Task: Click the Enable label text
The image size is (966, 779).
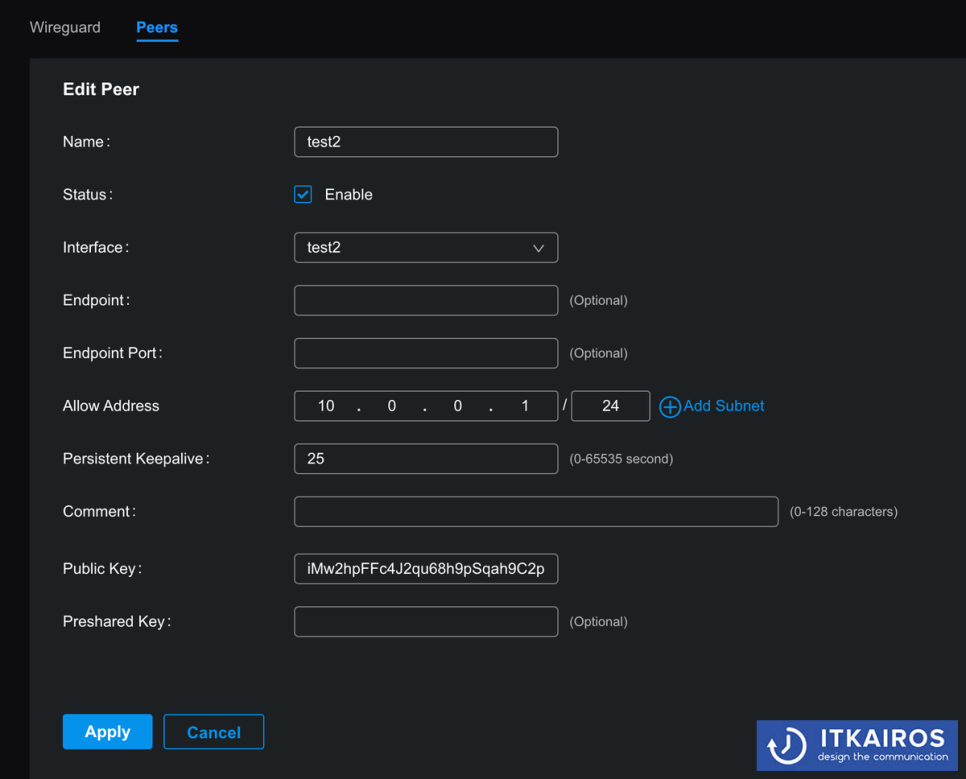Action: [349, 194]
